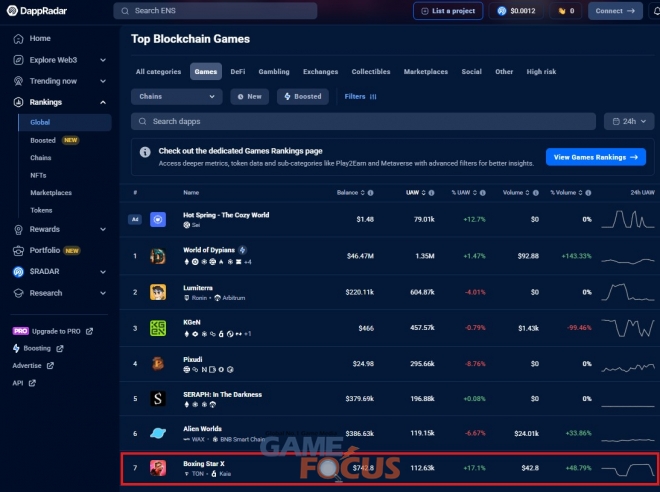Sort by the Balance column
660x492 pixels.
351,193
